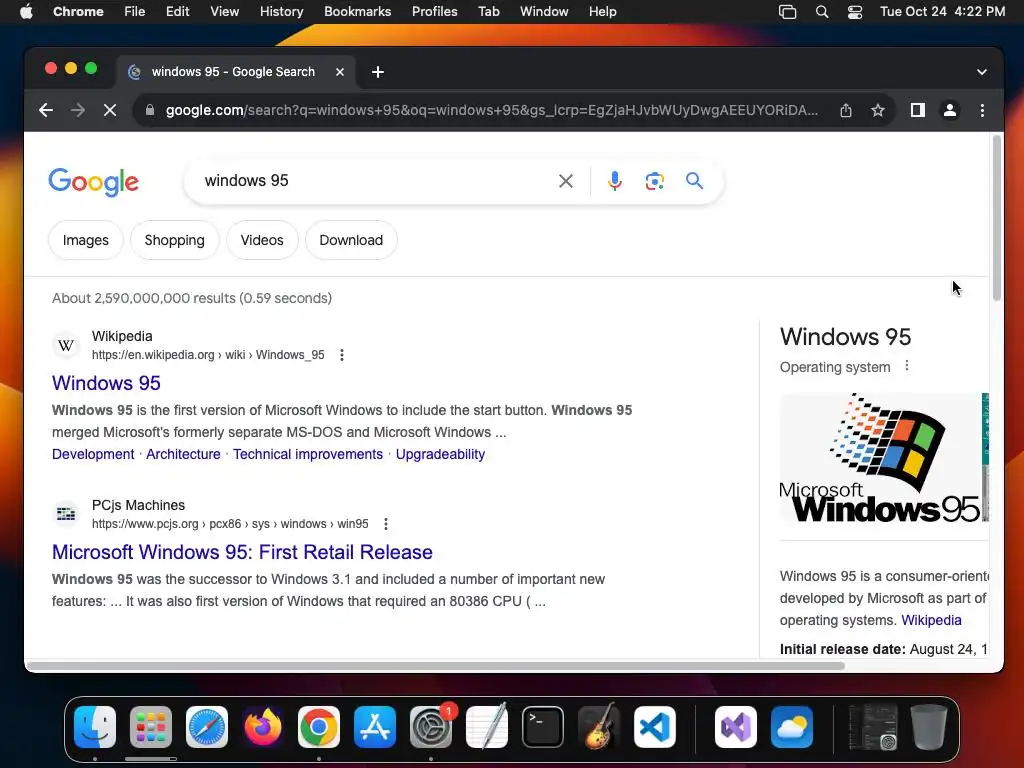Click the About 2,590,000,000 results text
This screenshot has width=1024, height=768.
[192, 298]
